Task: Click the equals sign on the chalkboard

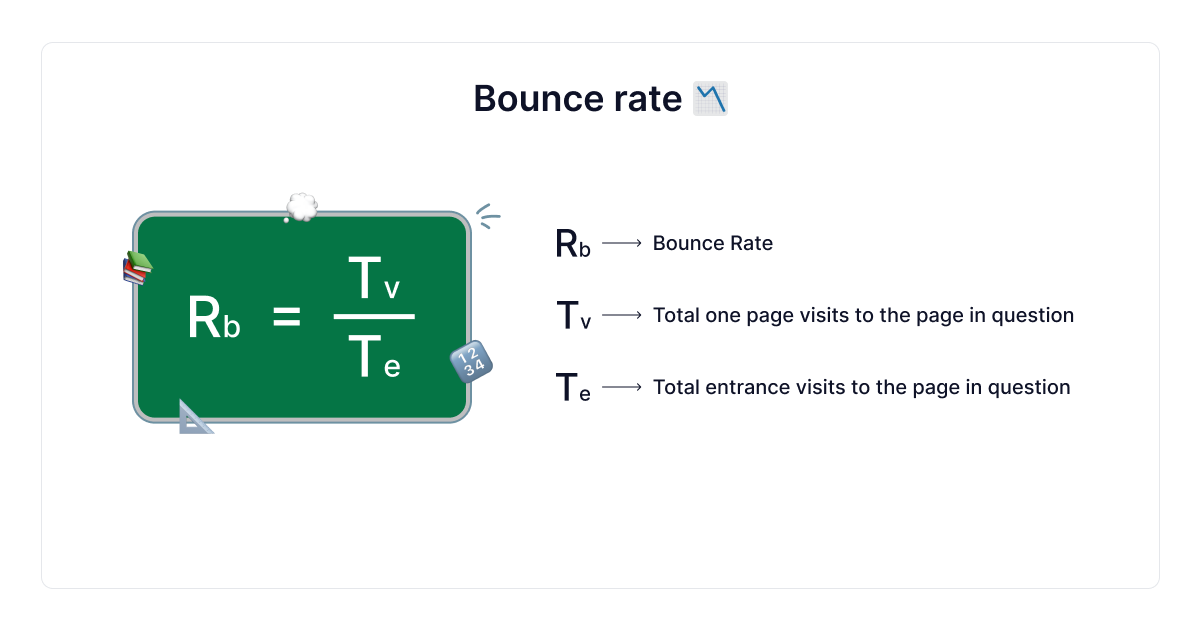Action: click(x=286, y=317)
